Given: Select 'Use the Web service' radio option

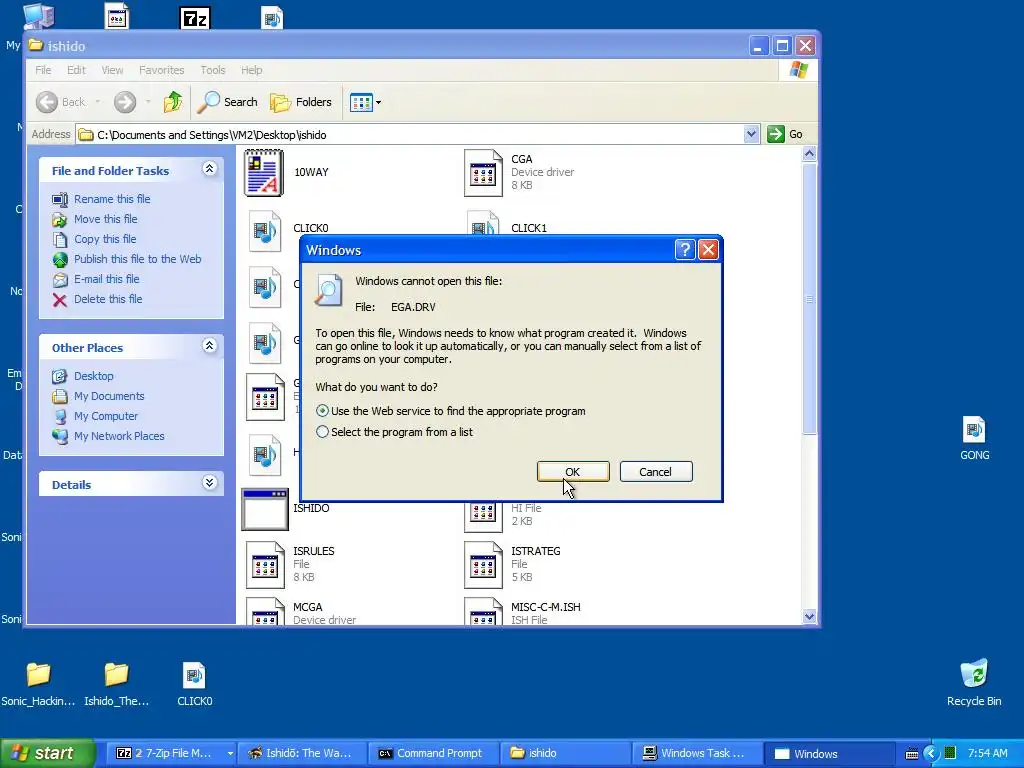Looking at the screenshot, I should tap(322, 411).
